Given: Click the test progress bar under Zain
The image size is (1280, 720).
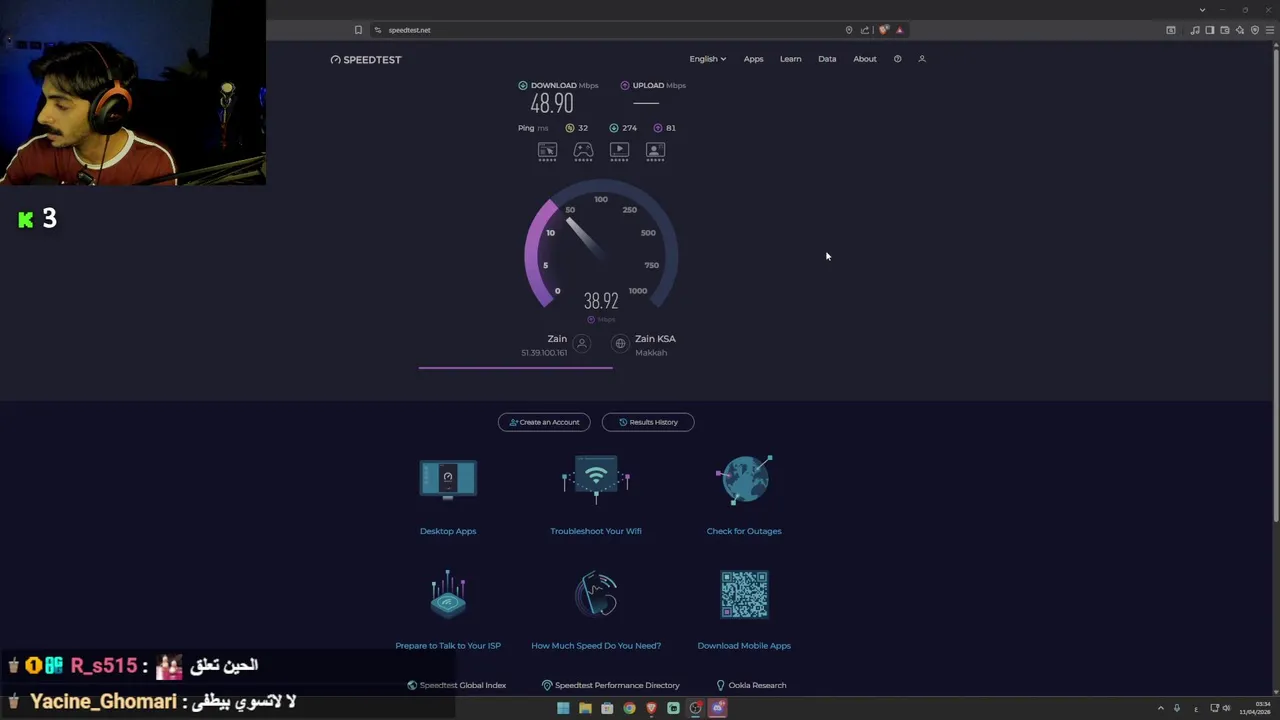Looking at the screenshot, I should coord(515,367).
